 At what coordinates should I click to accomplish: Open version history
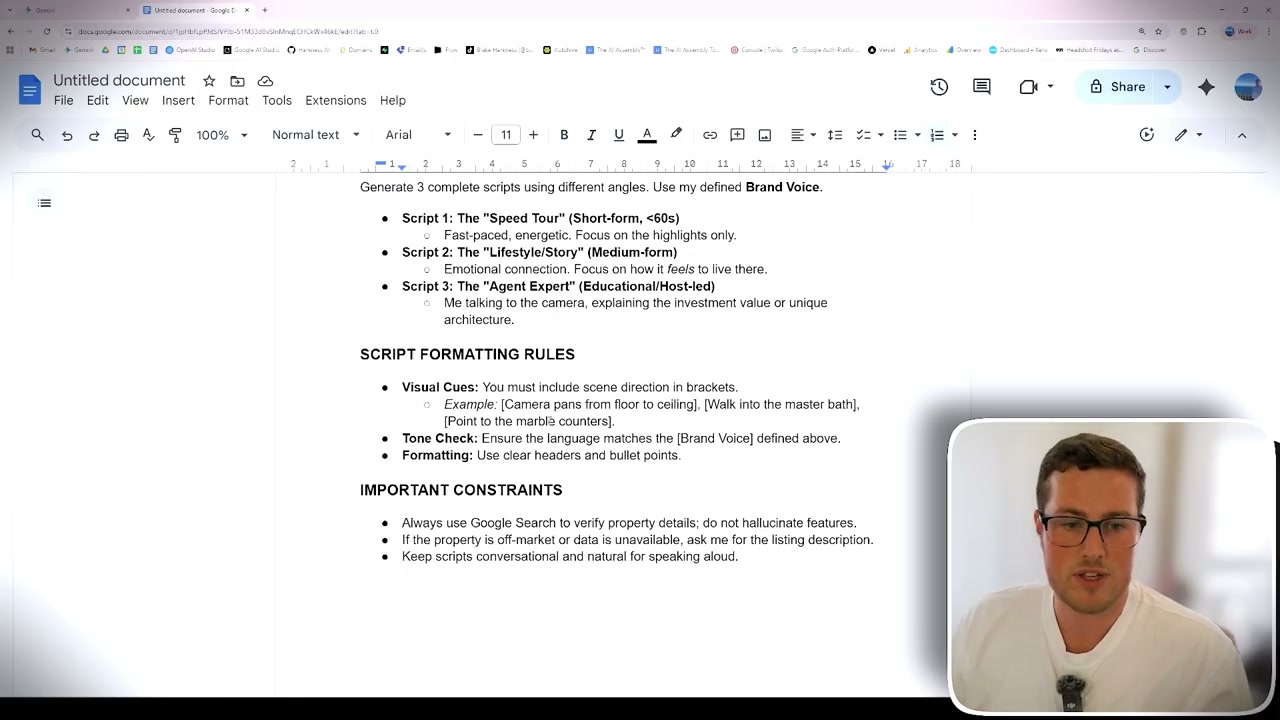939,87
